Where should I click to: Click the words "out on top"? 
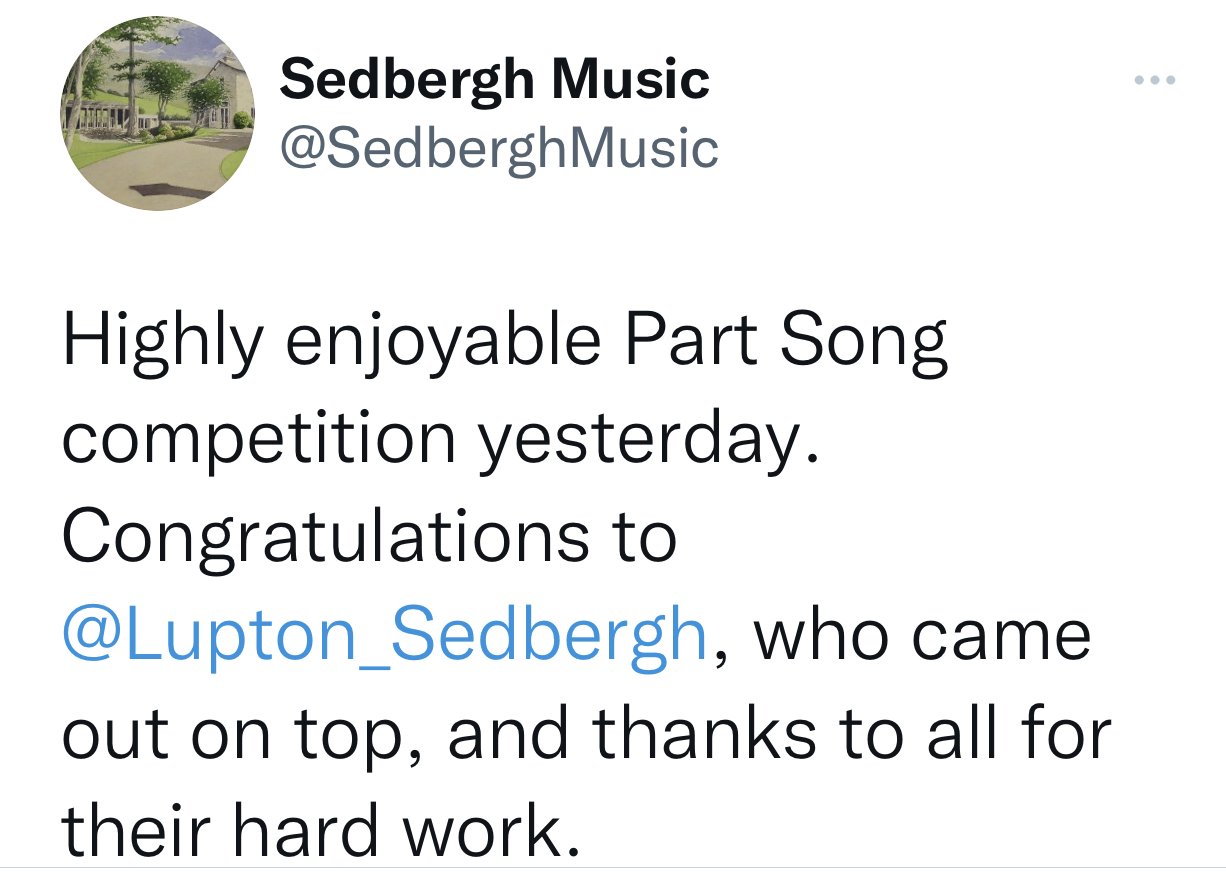pos(242,734)
